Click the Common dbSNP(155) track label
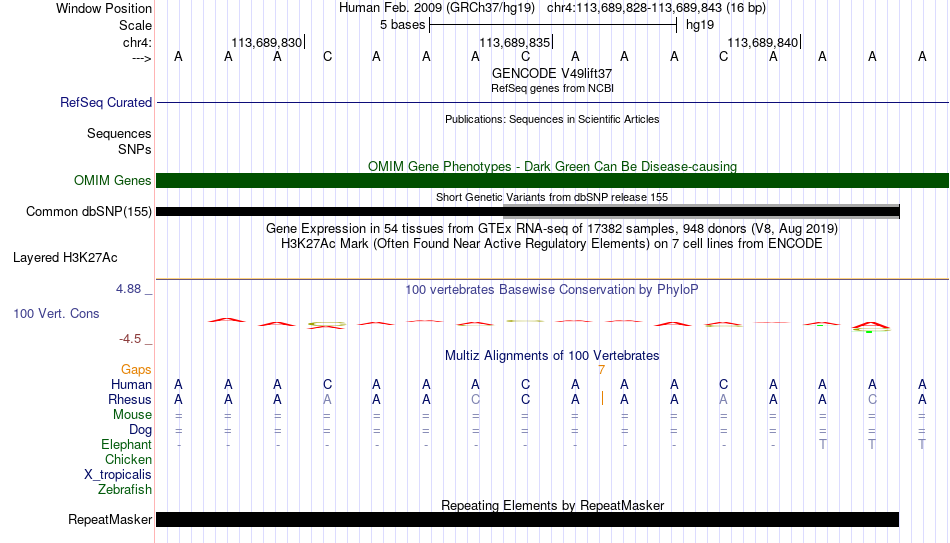The height and width of the screenshot is (543, 950). pyautogui.click(x=88, y=212)
